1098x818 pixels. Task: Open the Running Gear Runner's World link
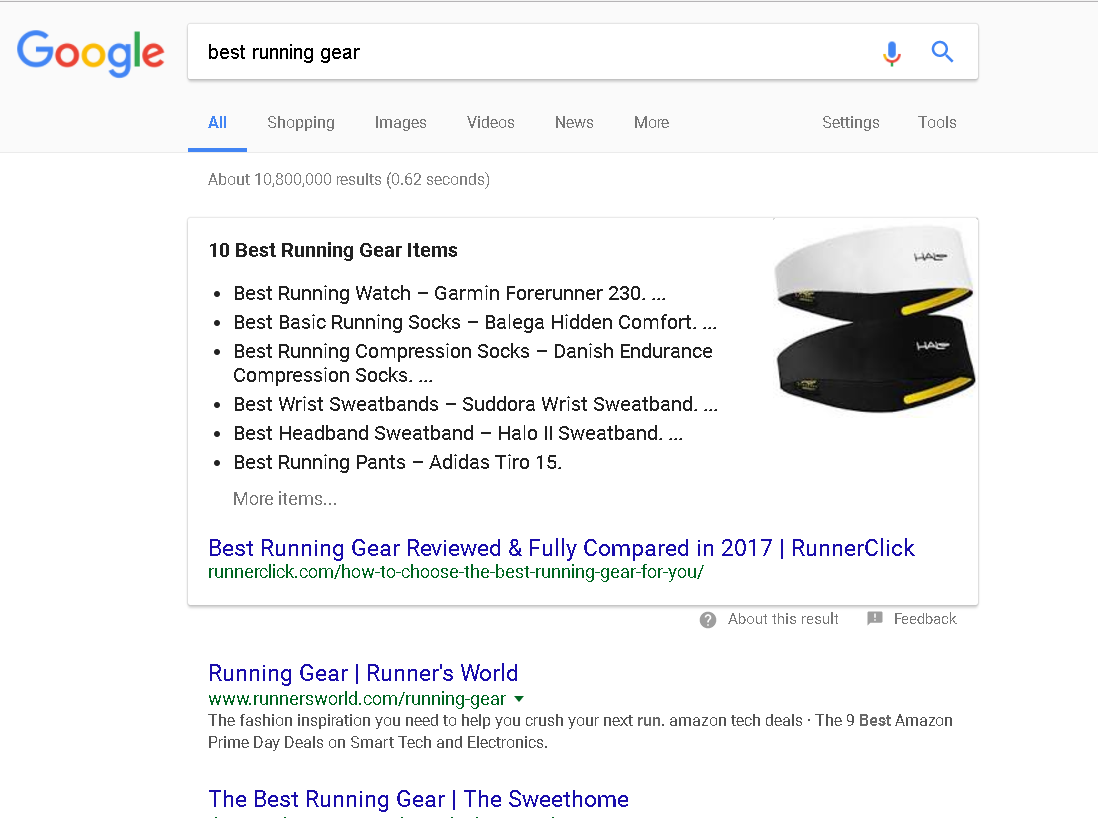pyautogui.click(x=363, y=673)
